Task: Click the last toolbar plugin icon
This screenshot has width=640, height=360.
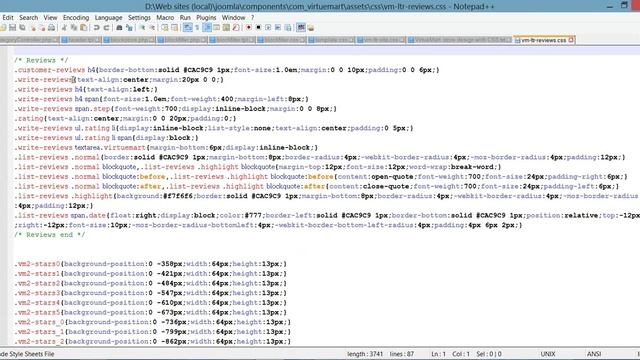Action: (311, 27)
